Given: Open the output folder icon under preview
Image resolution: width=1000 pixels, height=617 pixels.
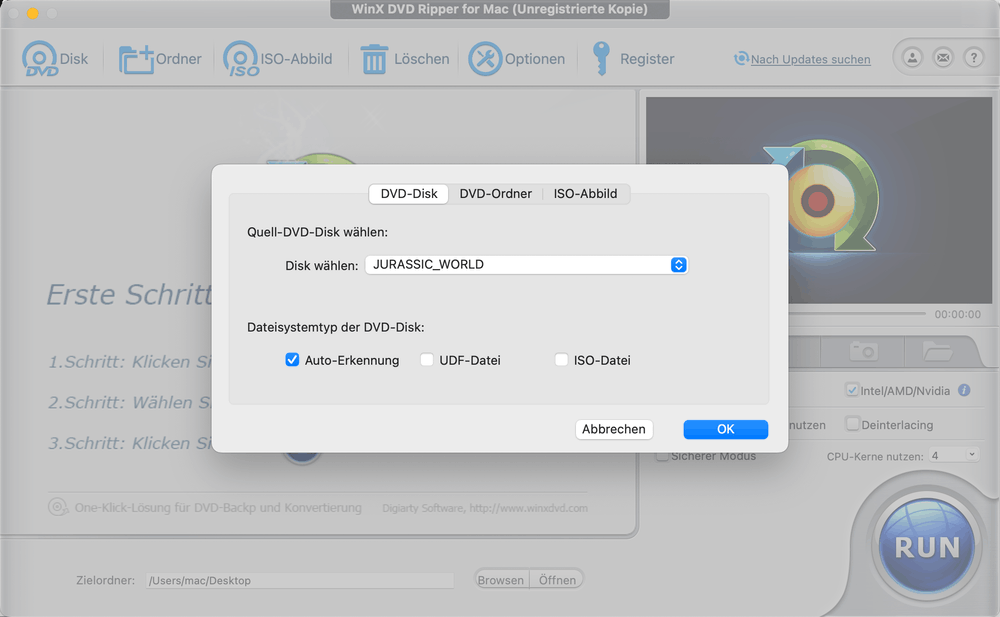Looking at the screenshot, I should [x=938, y=351].
